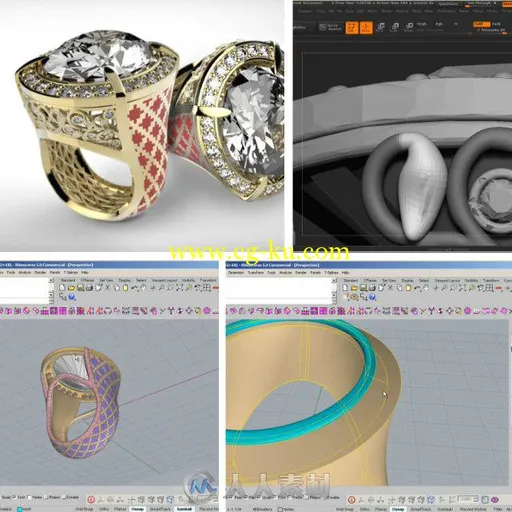Toggle Grid Snap in left Rhino status bar
The height and width of the screenshot is (512, 512).
pos(85,509)
